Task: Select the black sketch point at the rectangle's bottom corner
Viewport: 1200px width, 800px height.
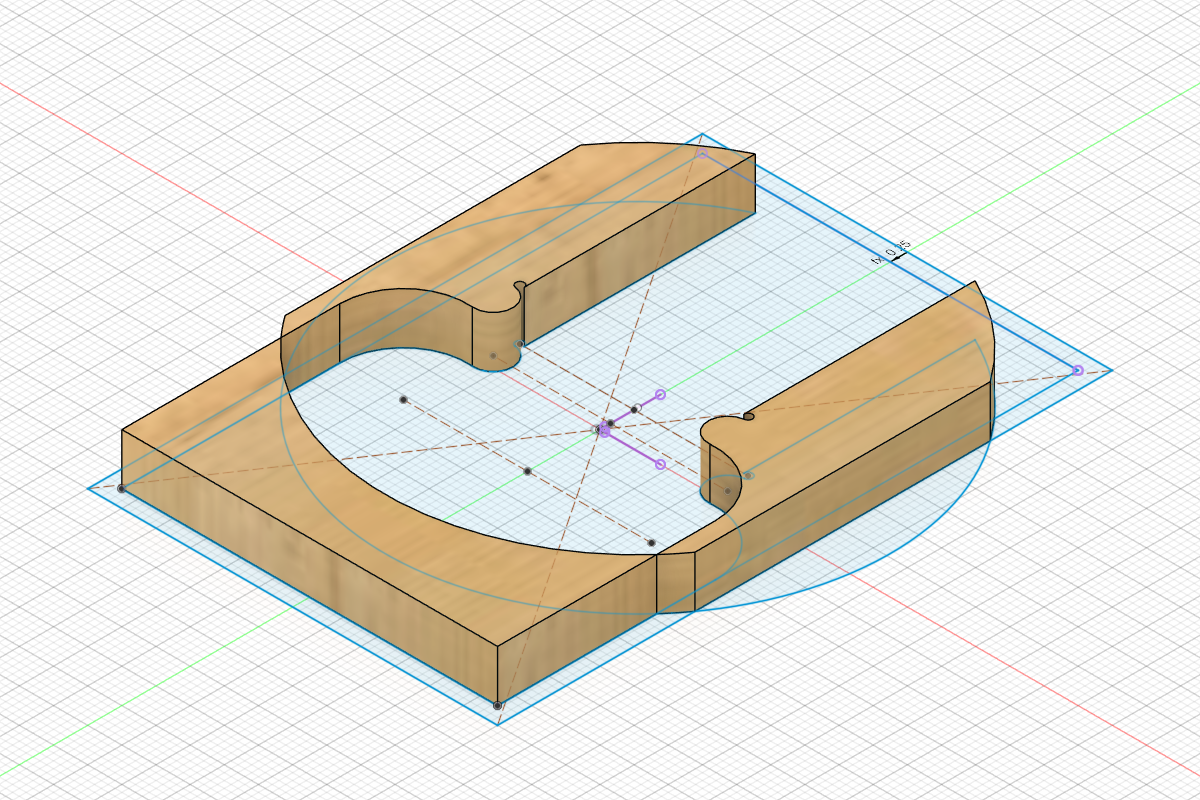Action: click(498, 706)
